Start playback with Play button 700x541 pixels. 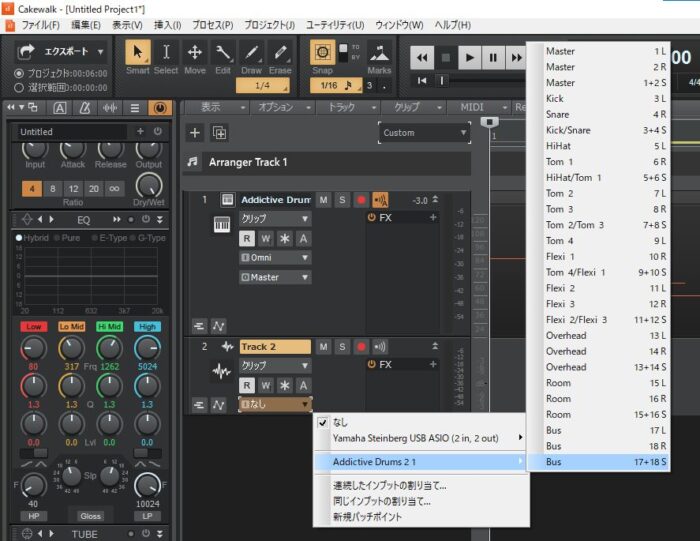pyautogui.click(x=469, y=58)
